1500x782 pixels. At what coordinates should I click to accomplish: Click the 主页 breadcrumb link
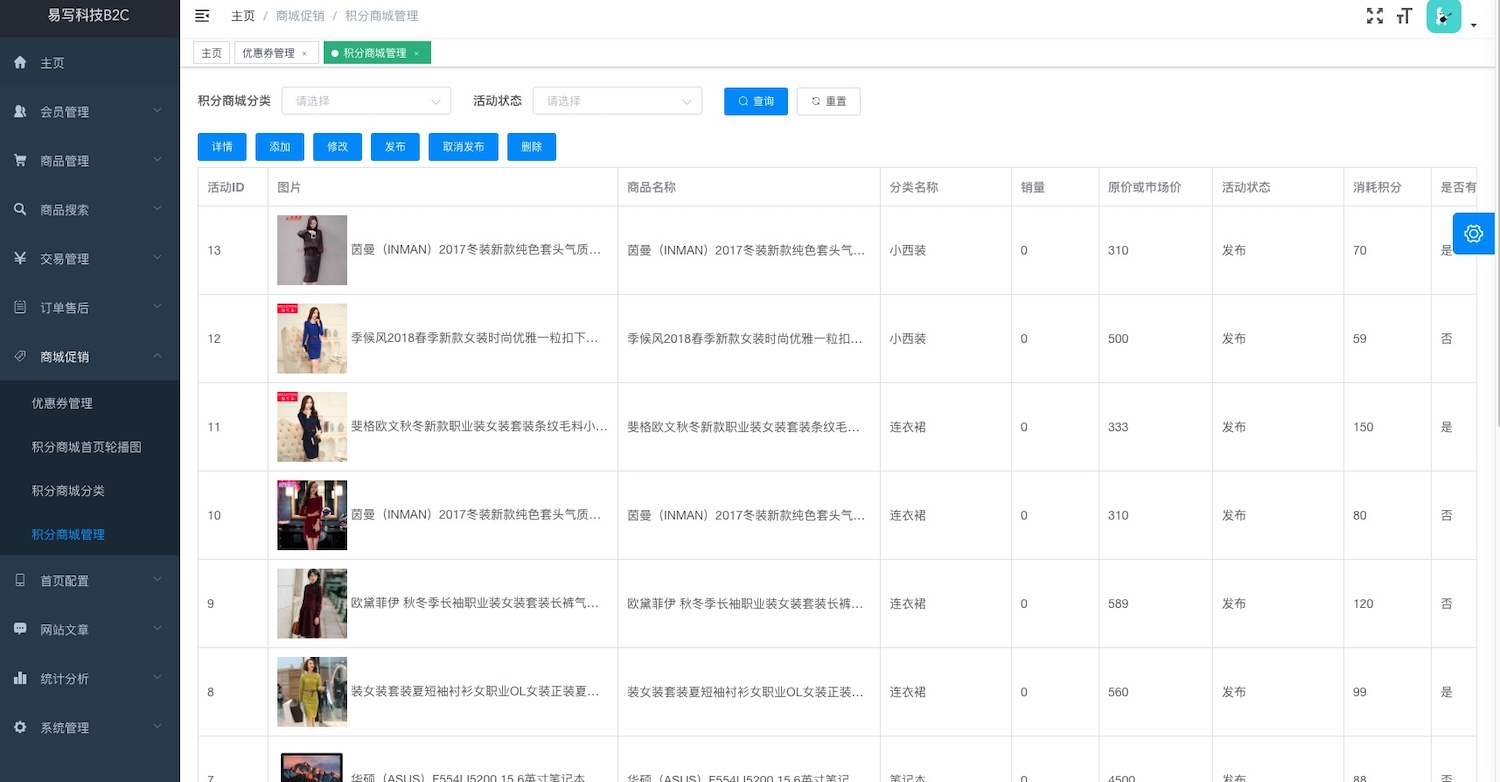tap(243, 16)
